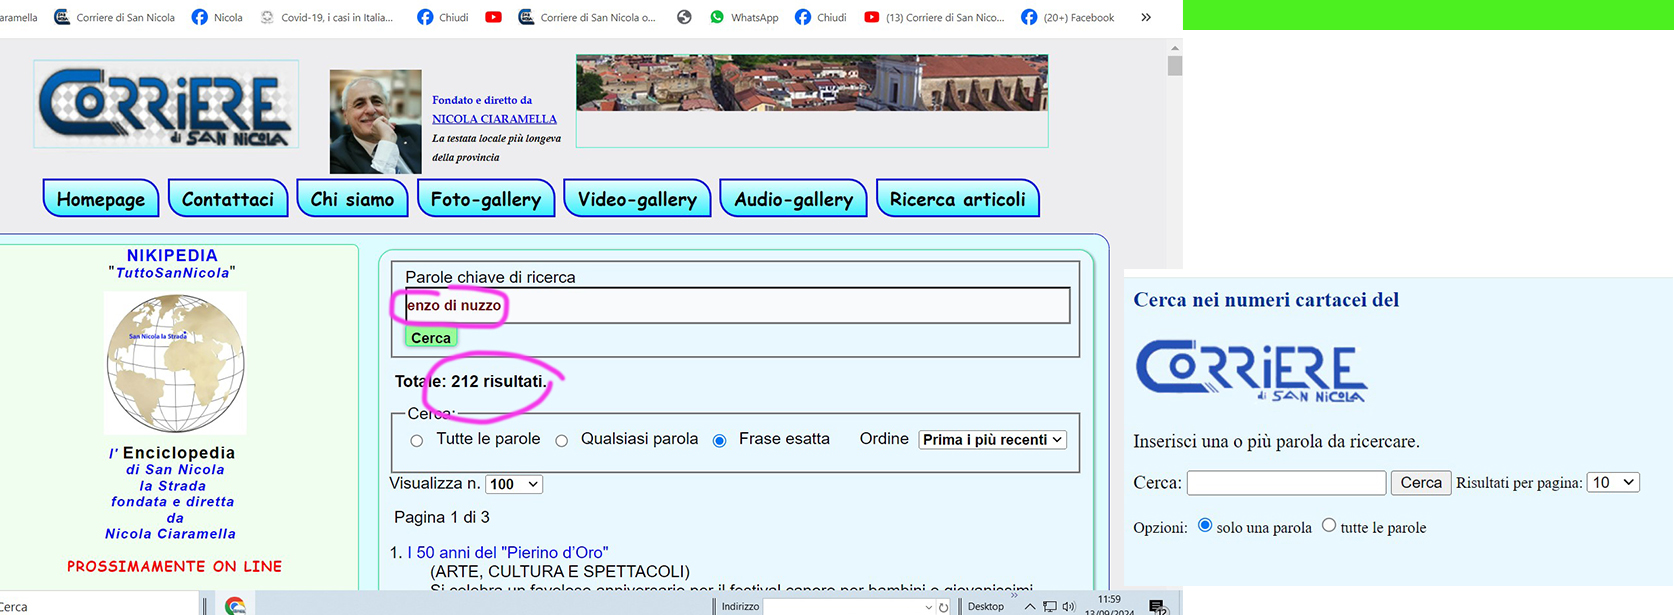Open Ricerca articoli page
1674x615 pixels.
[958, 198]
